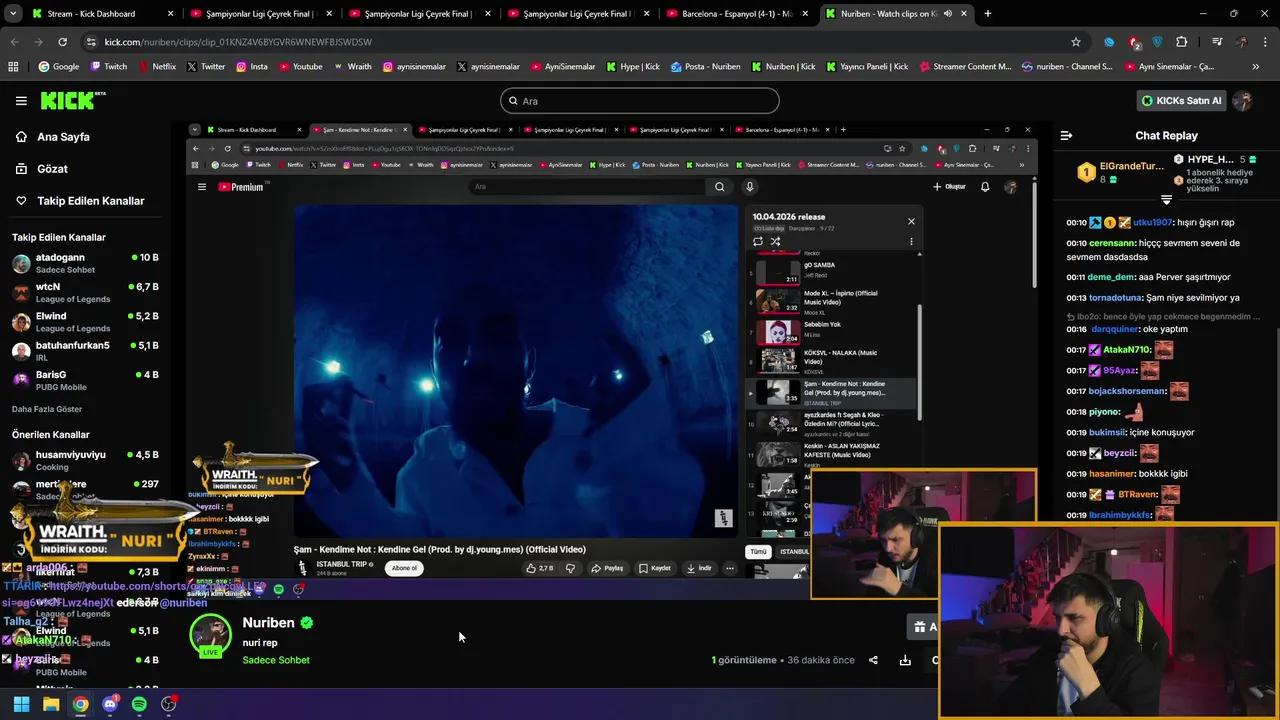Viewport: 1280px width, 720px height.
Task: Open Discord from the taskbar
Action: 110,704
